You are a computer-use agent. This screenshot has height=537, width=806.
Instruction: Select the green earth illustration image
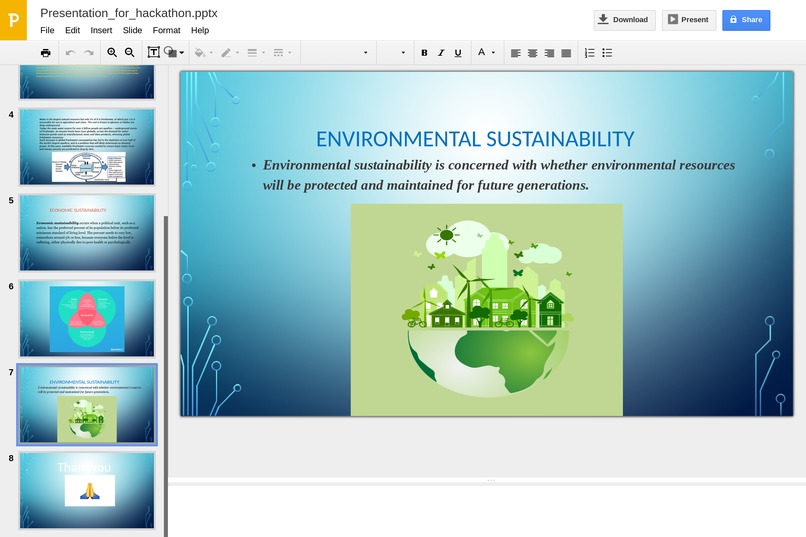487,310
